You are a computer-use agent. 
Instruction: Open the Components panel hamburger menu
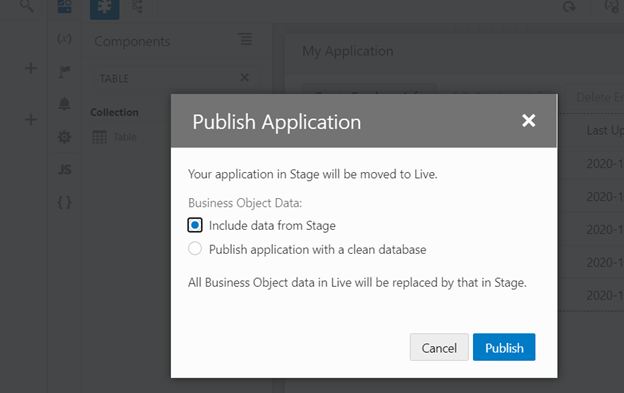pyautogui.click(x=245, y=39)
